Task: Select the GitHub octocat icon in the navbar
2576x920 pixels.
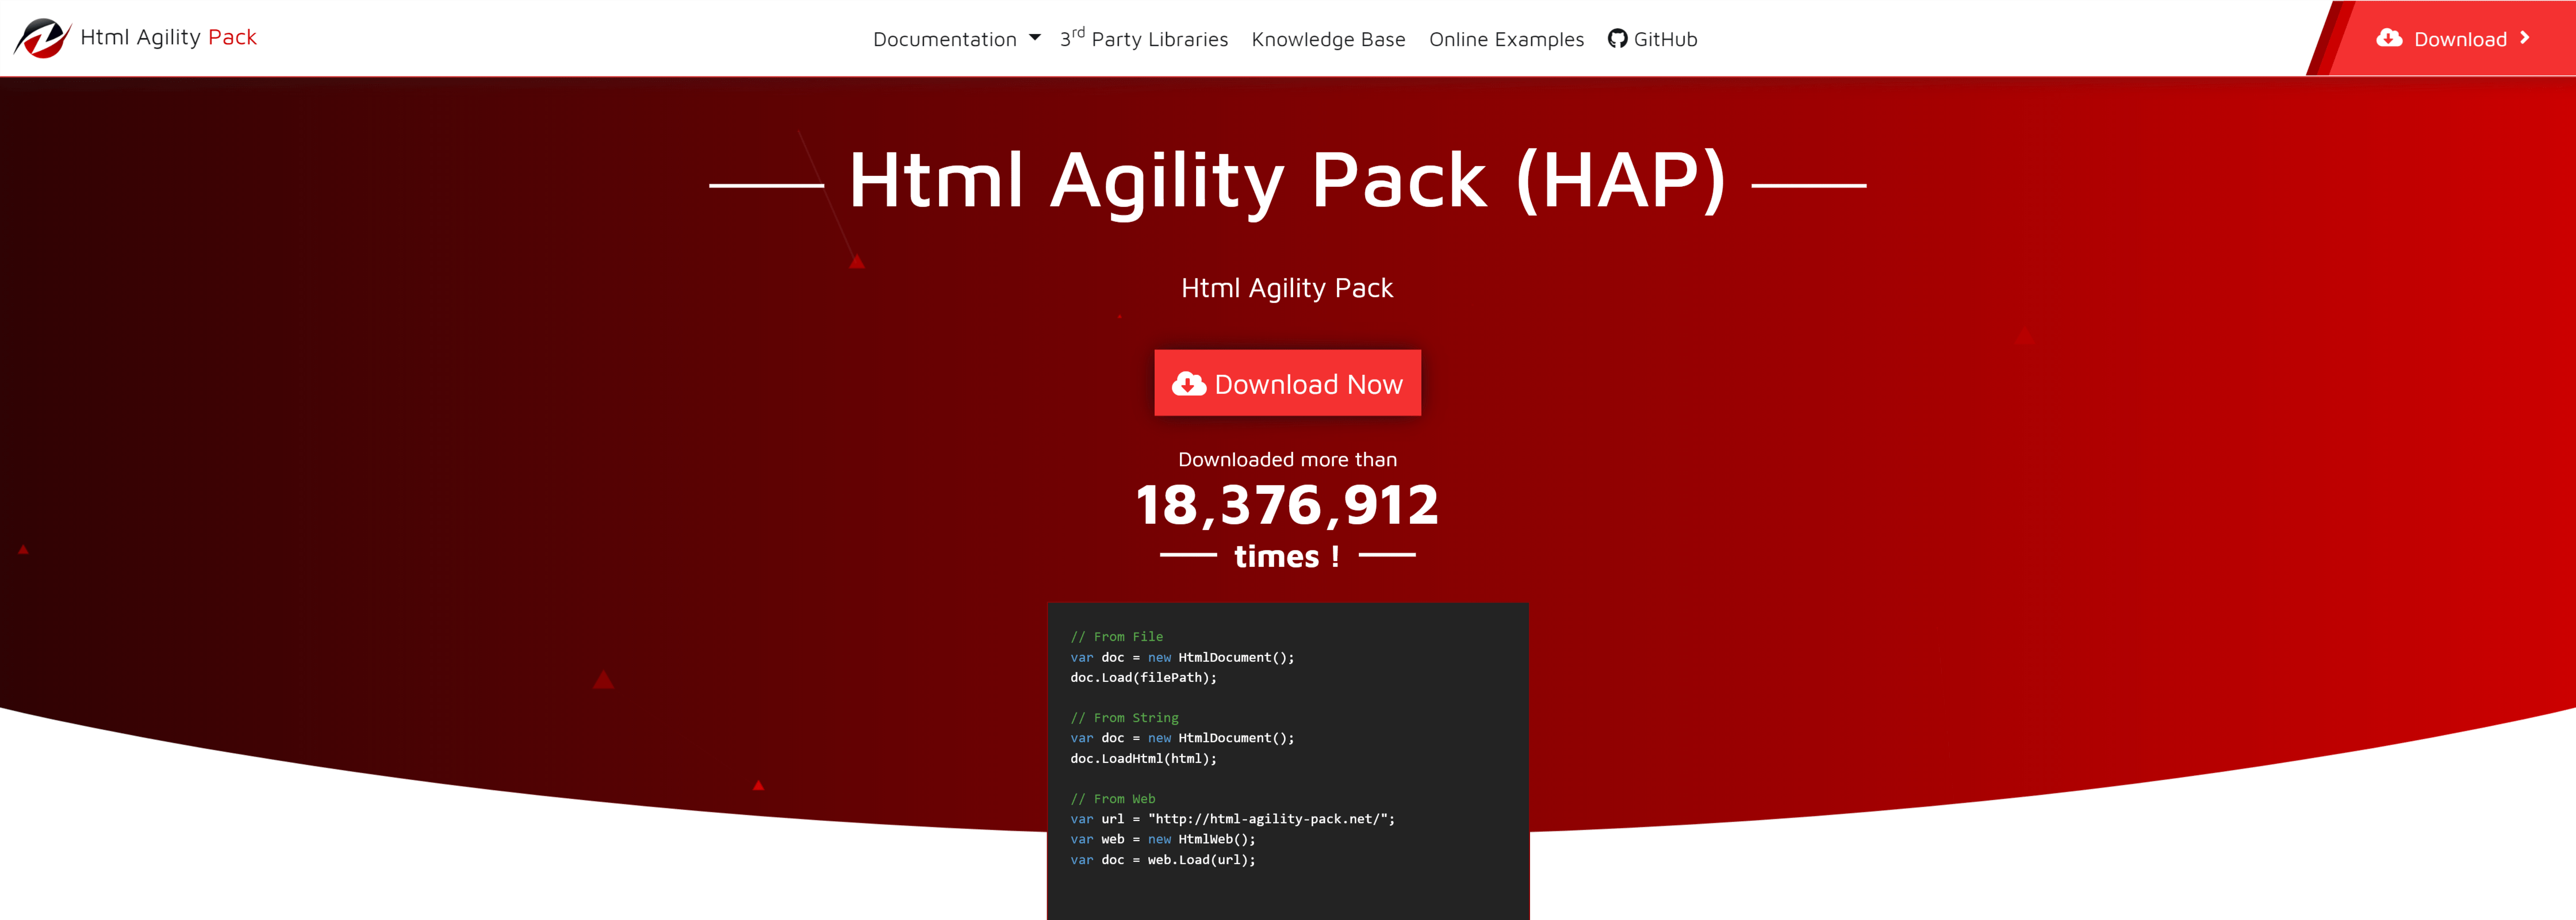Action: [1619, 39]
